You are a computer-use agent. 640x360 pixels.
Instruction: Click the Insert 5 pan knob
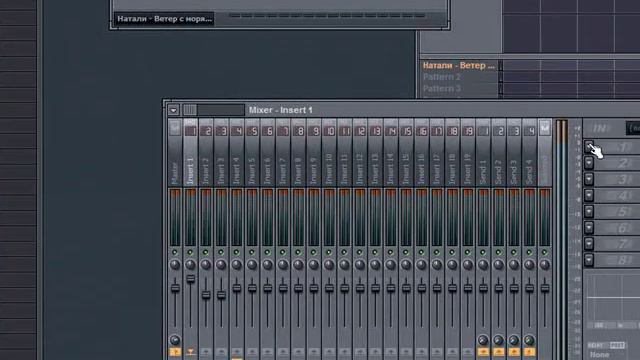pos(252,265)
